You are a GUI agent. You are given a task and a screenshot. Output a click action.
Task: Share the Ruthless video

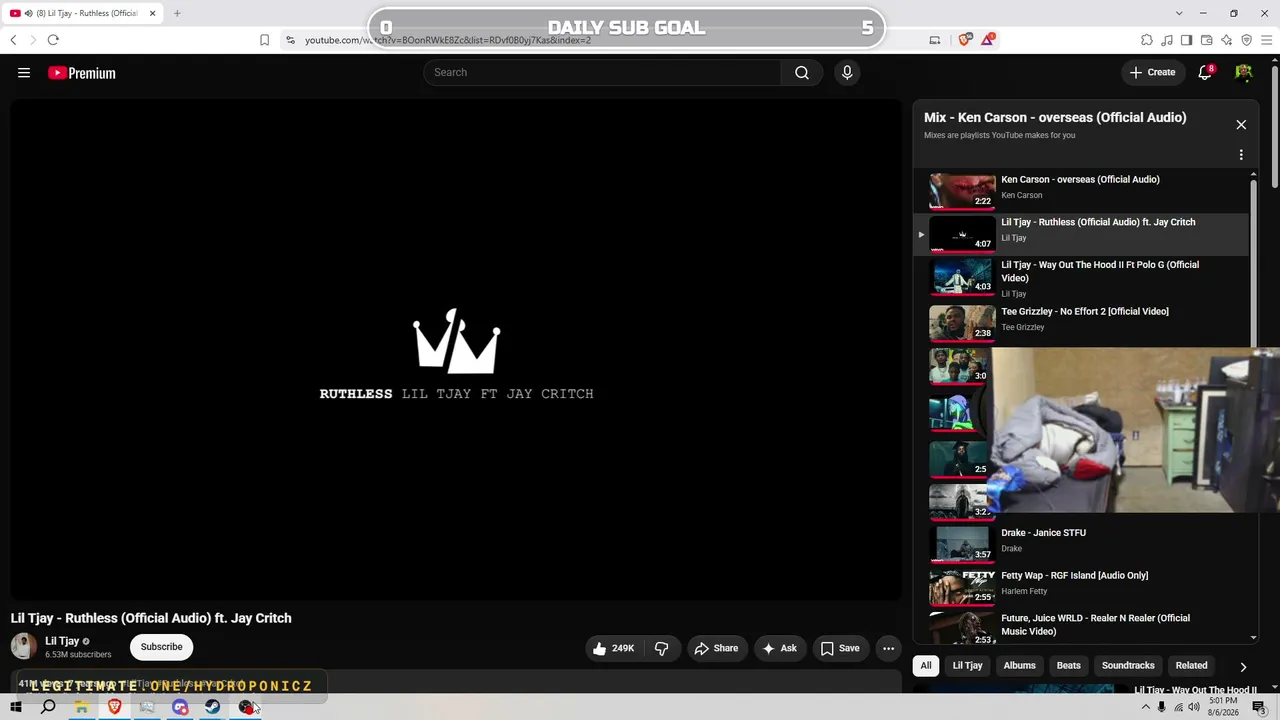pyautogui.click(x=716, y=648)
